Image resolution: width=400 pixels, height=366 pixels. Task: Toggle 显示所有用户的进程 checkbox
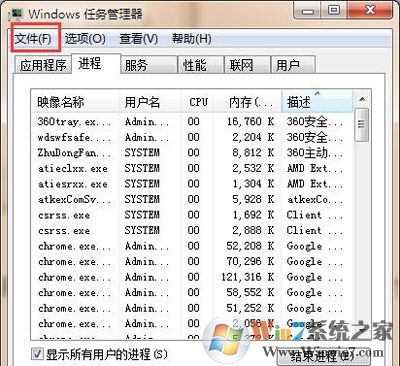[37, 354]
